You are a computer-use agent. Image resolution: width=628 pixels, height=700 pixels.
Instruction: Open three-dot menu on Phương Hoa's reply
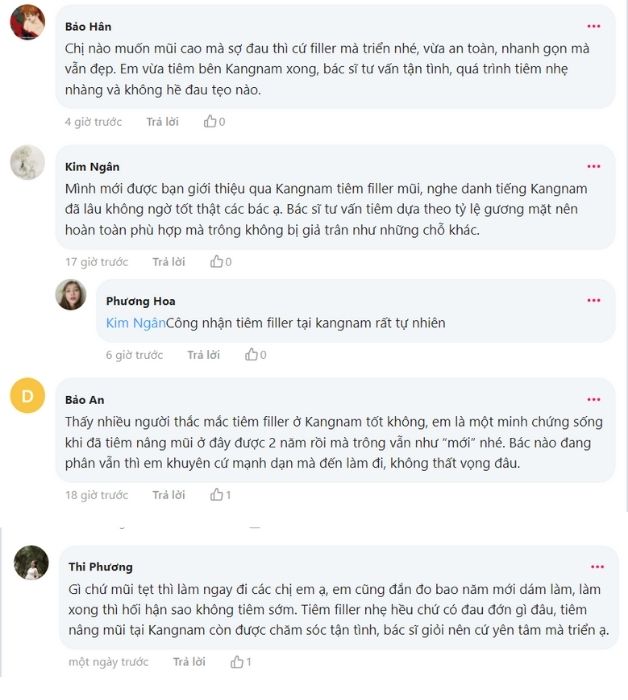(594, 300)
